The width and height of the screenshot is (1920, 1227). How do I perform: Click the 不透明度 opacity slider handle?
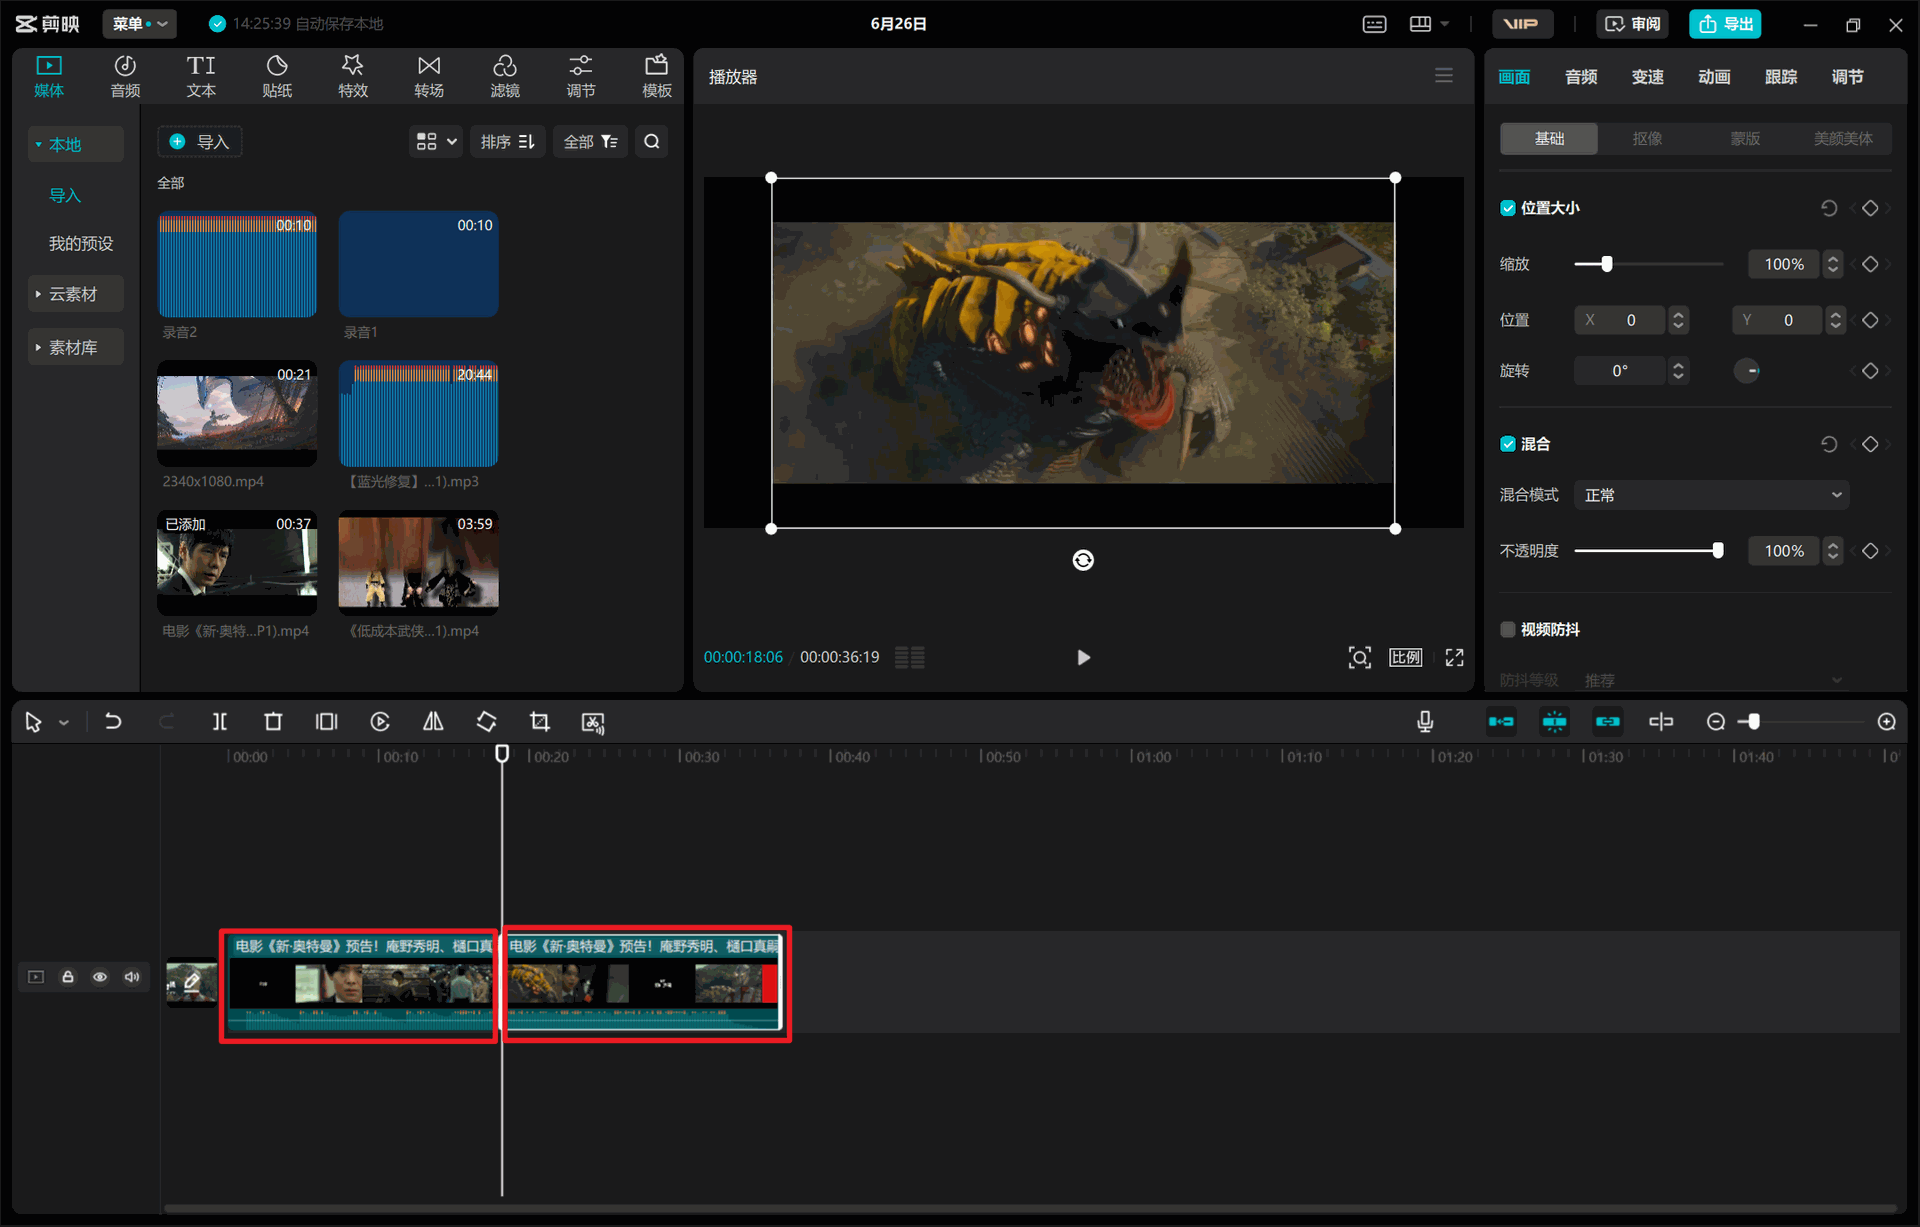coord(1718,550)
